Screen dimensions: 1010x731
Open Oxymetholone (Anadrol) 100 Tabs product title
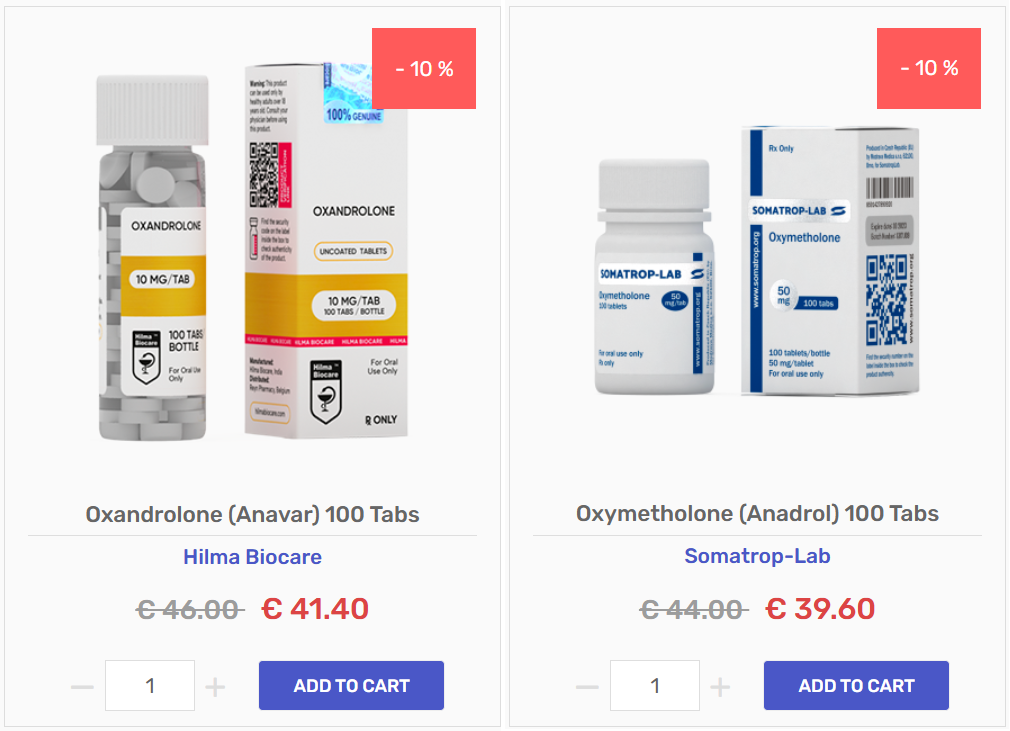[x=758, y=513]
